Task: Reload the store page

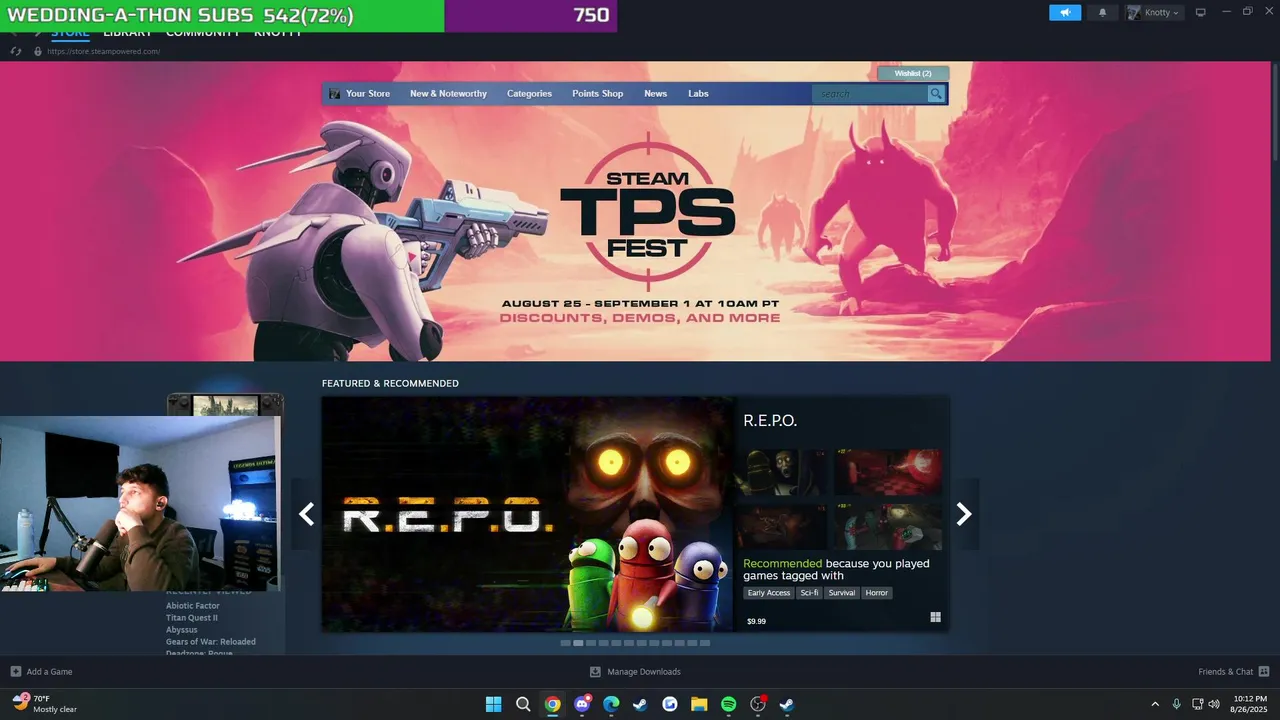Action: coord(16,51)
